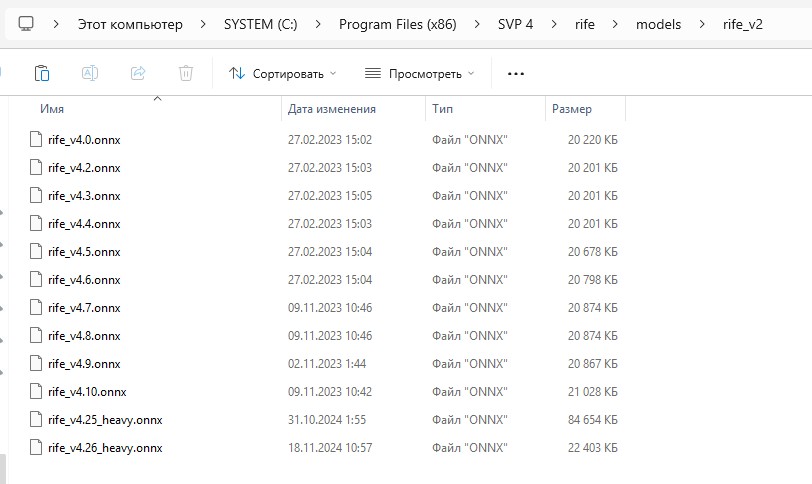Viewport: 812px width, 484px height.
Task: Click the paste clipboard icon in toolbar
Action: (42, 73)
